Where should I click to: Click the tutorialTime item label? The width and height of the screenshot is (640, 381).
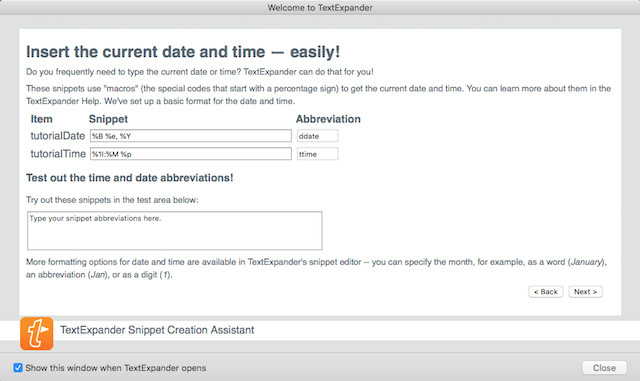point(58,154)
